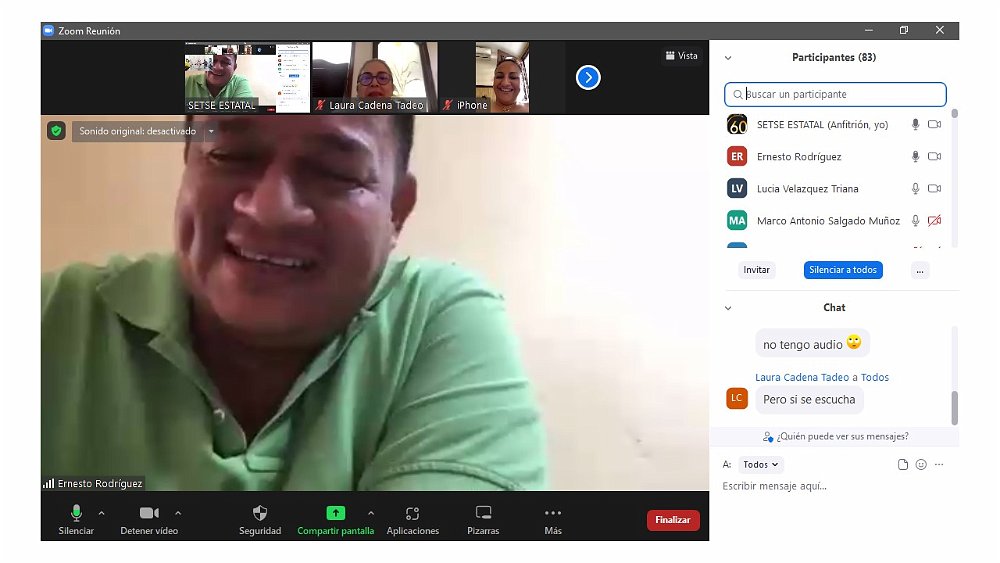This screenshot has height=563, width=1000.
Task: Click the Silenciar a todos button
Action: point(843,270)
